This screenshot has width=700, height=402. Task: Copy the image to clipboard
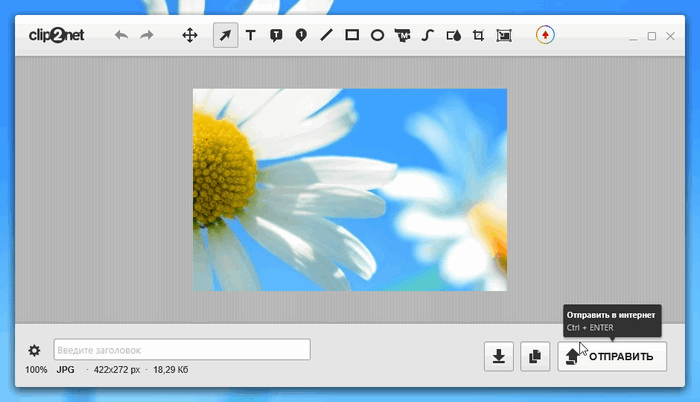point(535,356)
